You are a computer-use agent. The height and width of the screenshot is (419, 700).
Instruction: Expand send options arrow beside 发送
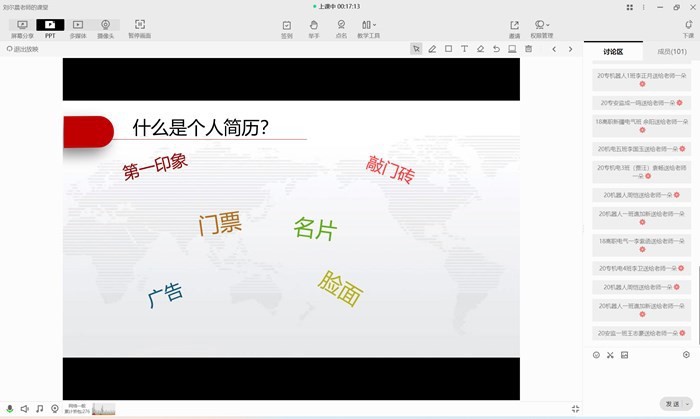point(687,404)
